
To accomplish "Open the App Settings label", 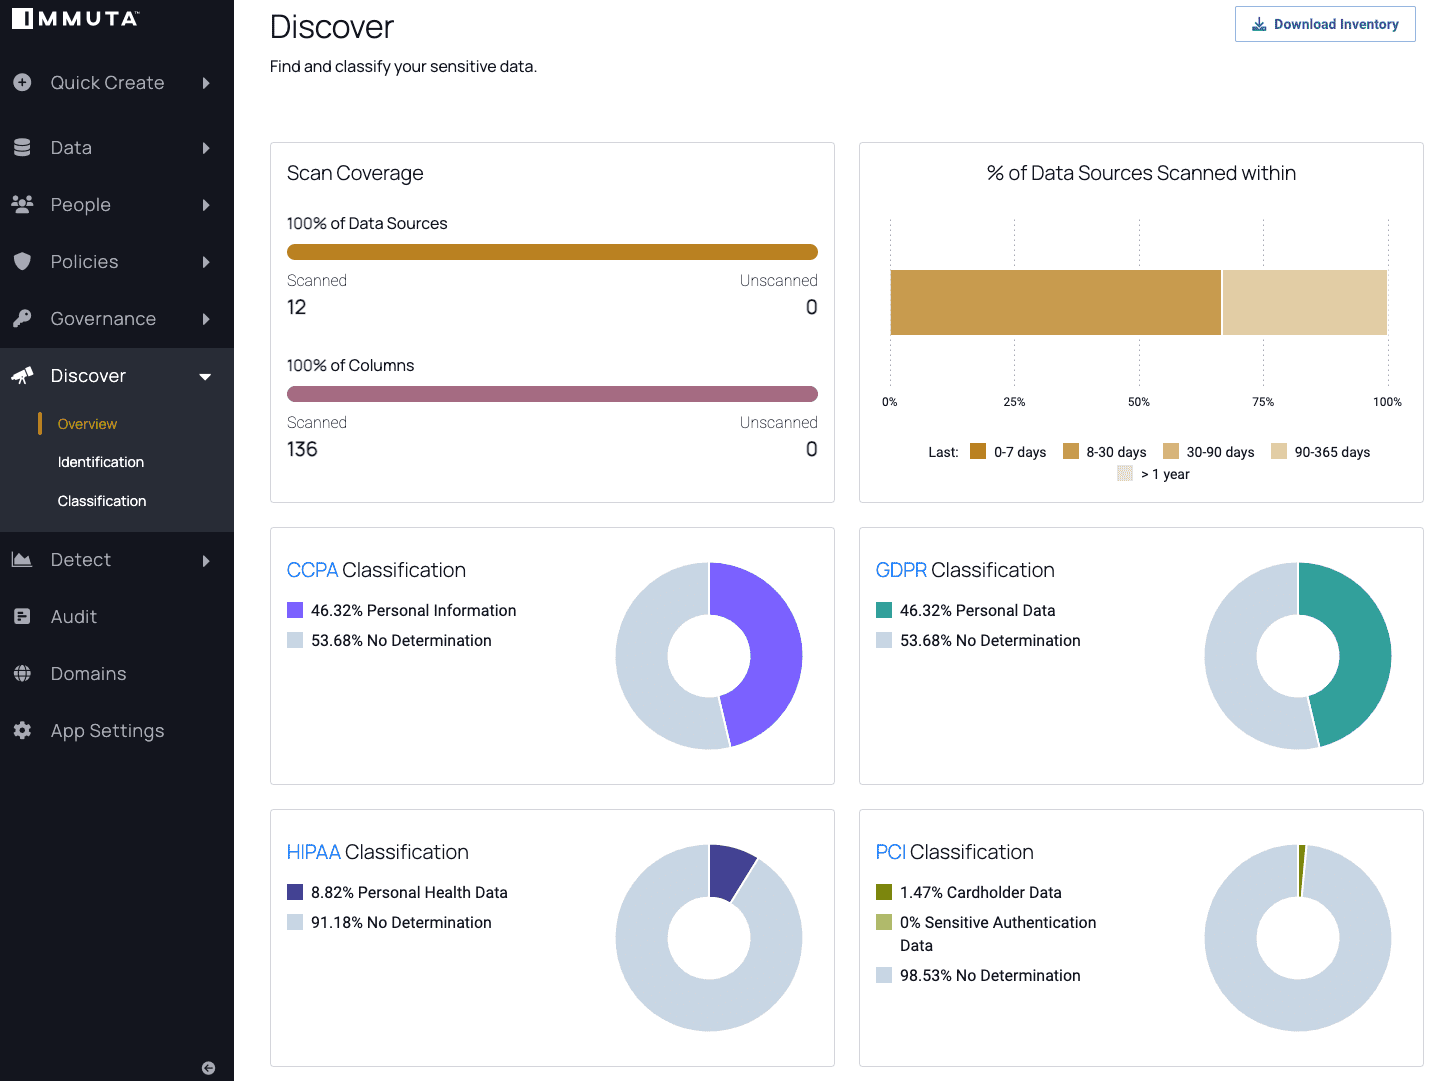I will (x=108, y=731).
